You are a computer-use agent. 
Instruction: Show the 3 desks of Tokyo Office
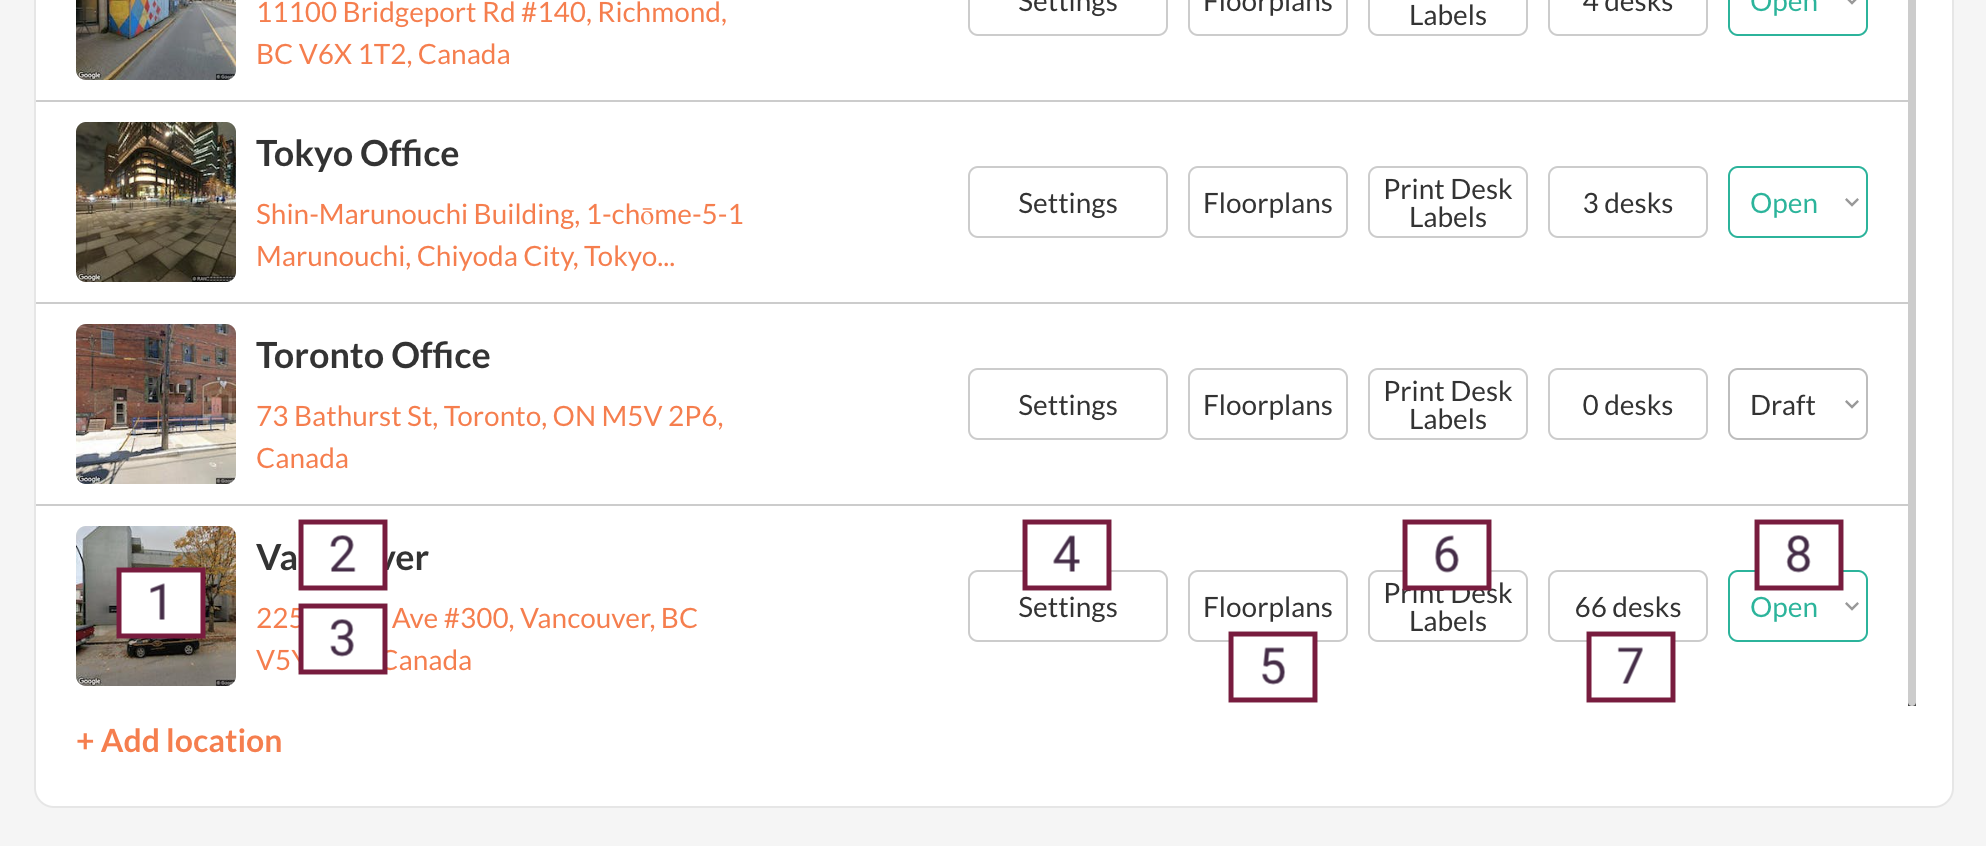tap(1627, 202)
